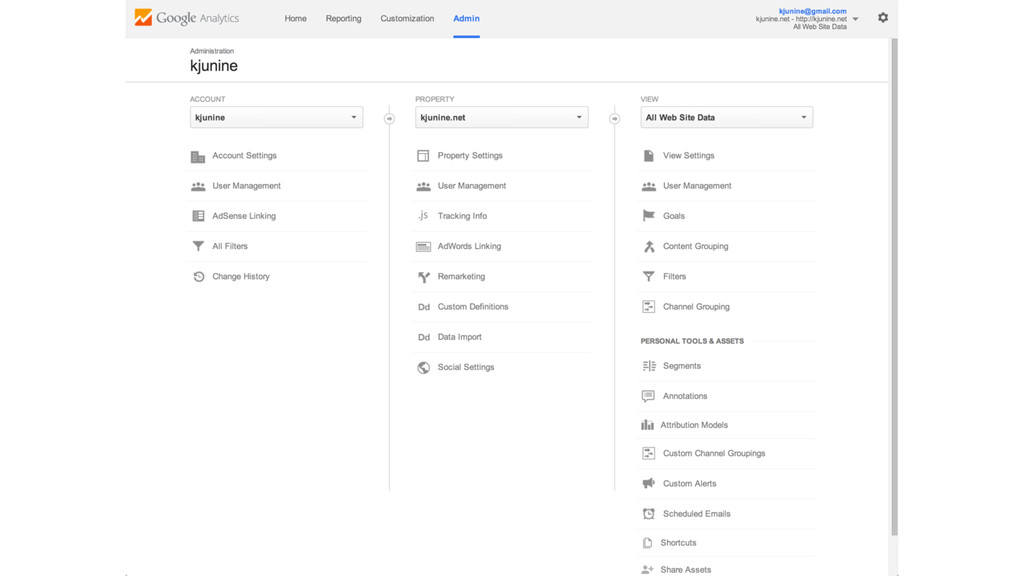Open the All Web Site Data view dropdown

[x=727, y=118]
